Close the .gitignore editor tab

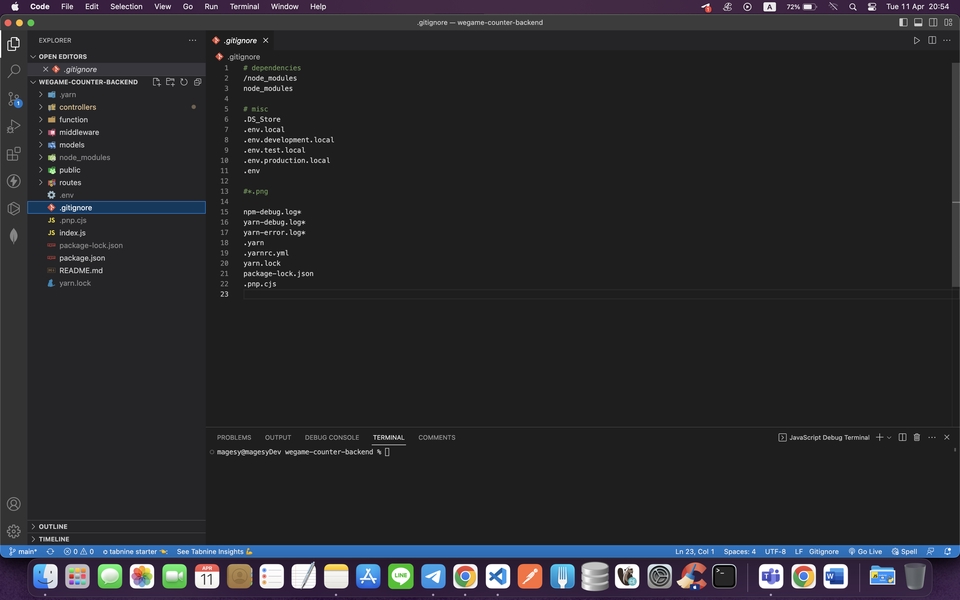266,40
